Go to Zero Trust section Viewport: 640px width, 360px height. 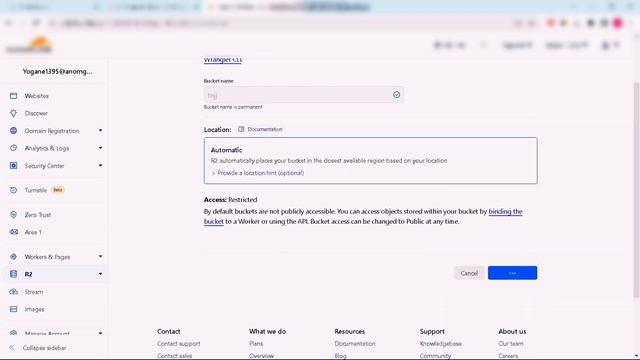pyautogui.click(x=38, y=215)
